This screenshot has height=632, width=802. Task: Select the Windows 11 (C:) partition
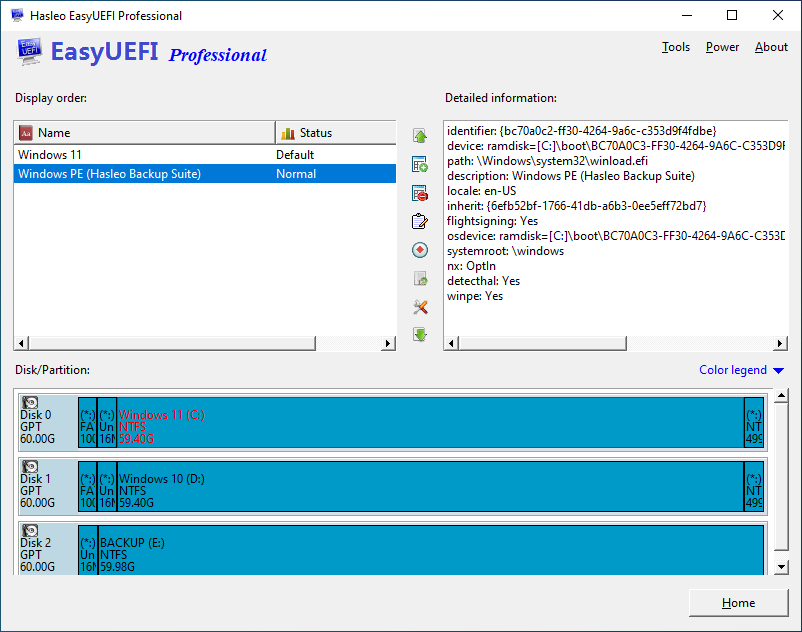(x=430, y=423)
